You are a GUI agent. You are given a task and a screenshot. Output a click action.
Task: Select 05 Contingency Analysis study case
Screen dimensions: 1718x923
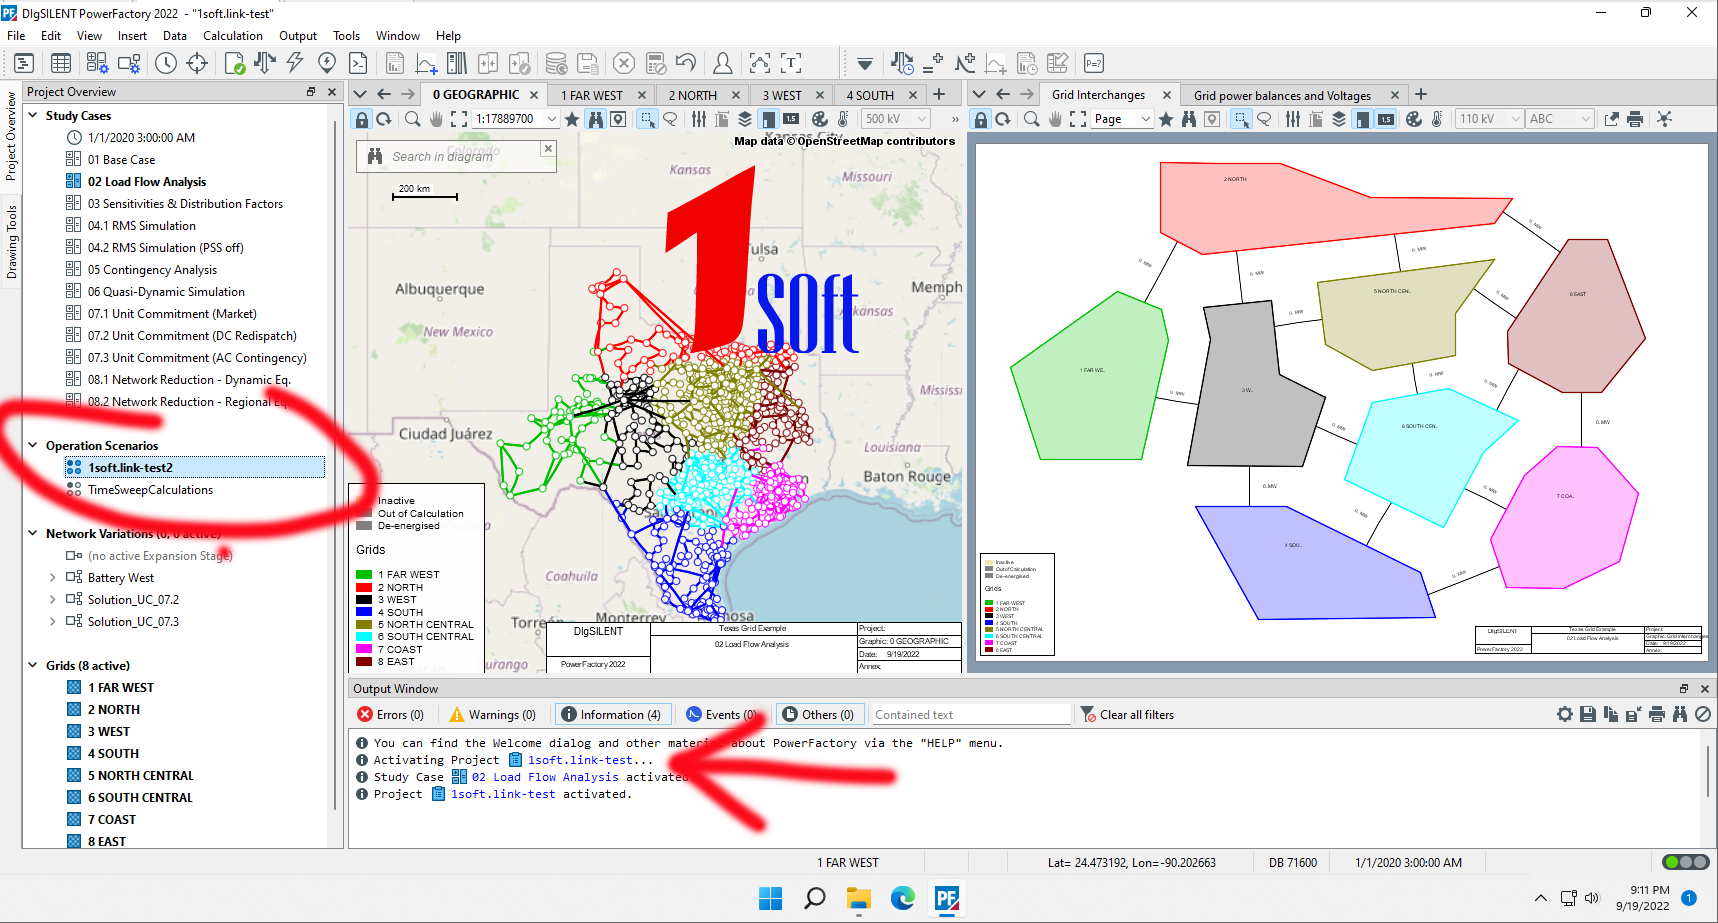(152, 269)
